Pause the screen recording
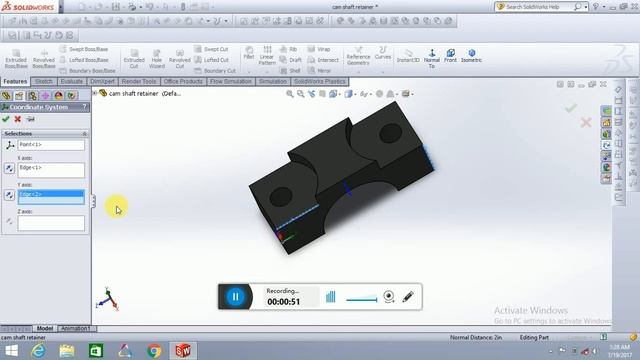The width and height of the screenshot is (640, 360). [x=236, y=297]
